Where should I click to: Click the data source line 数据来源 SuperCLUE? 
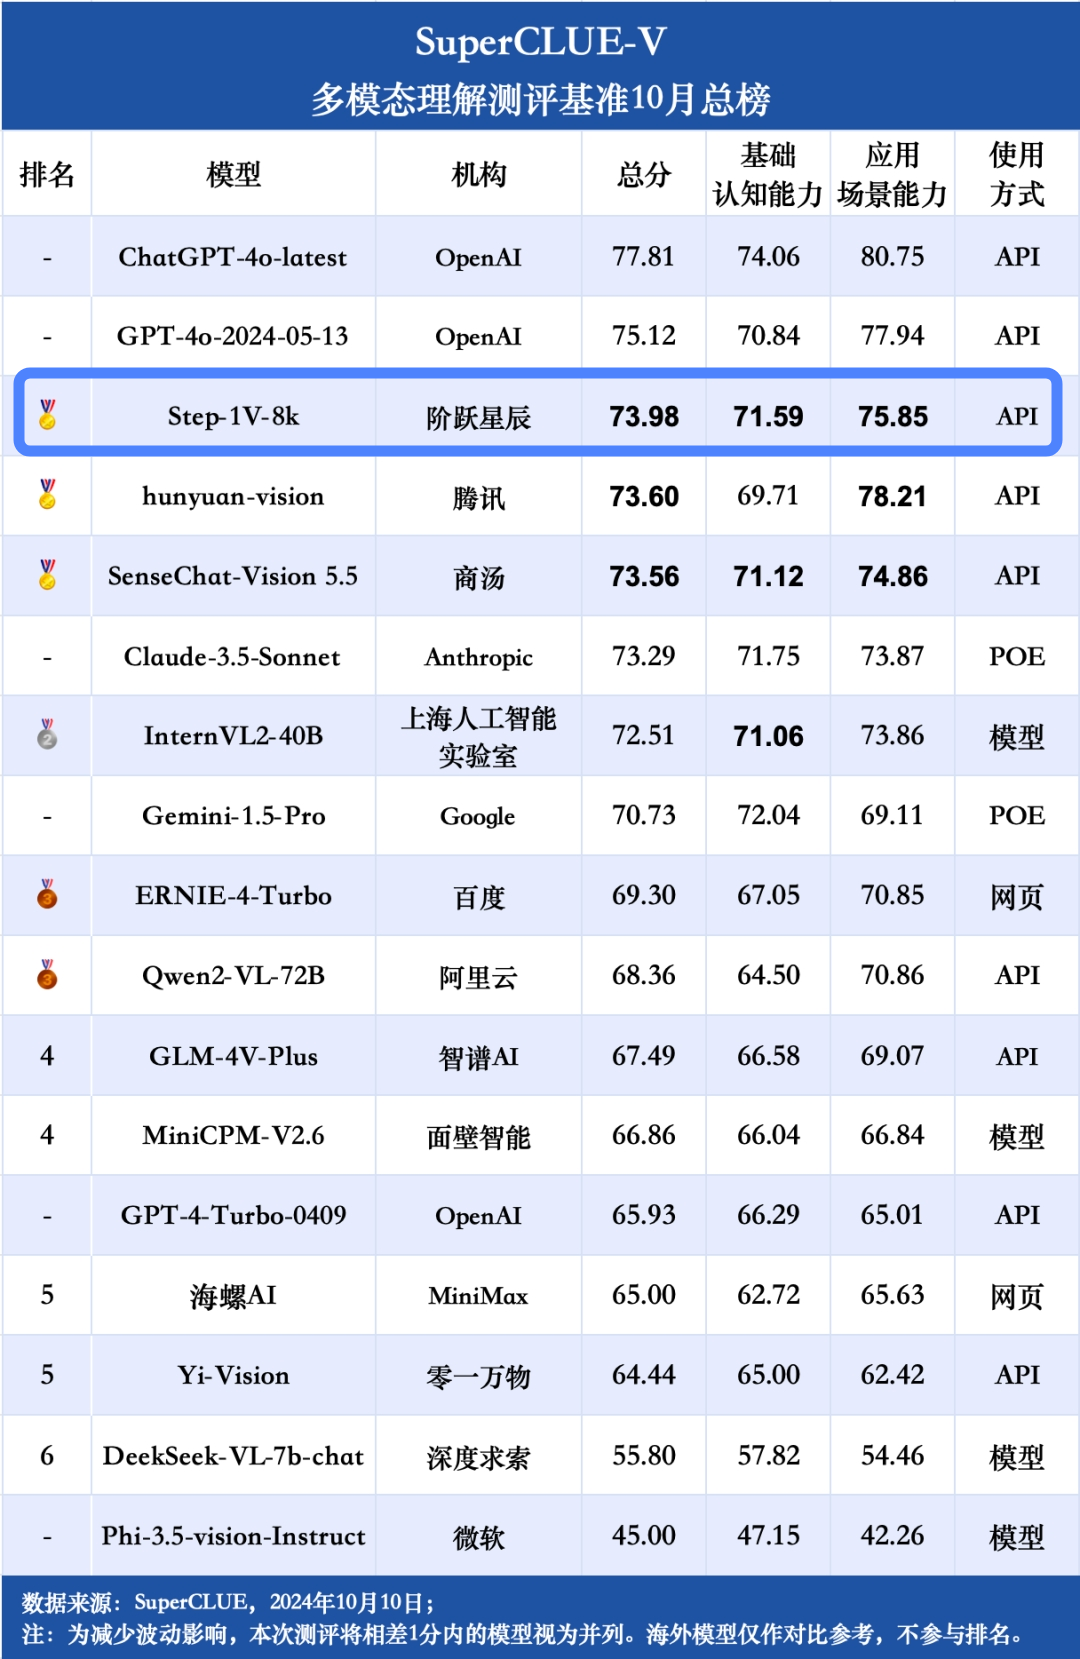click(x=229, y=1602)
